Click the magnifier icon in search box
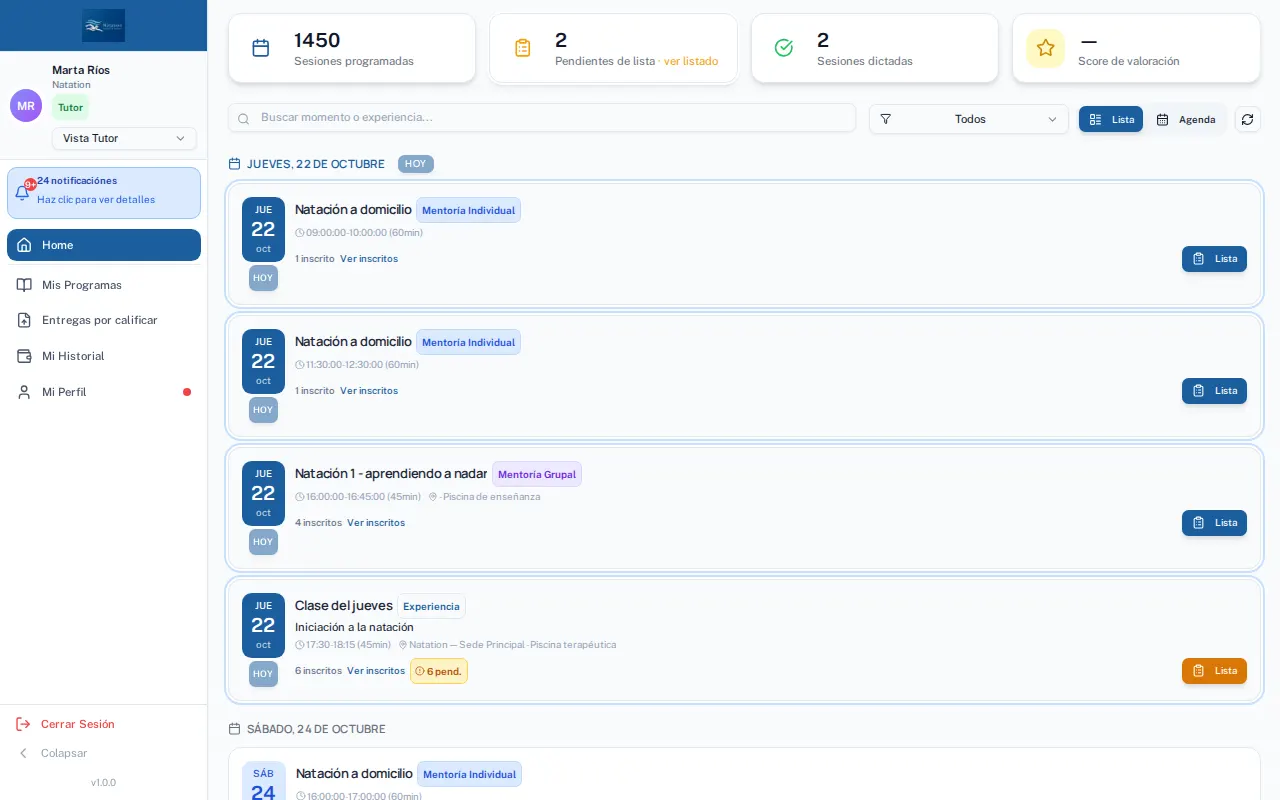This screenshot has width=1280, height=800. click(x=244, y=118)
